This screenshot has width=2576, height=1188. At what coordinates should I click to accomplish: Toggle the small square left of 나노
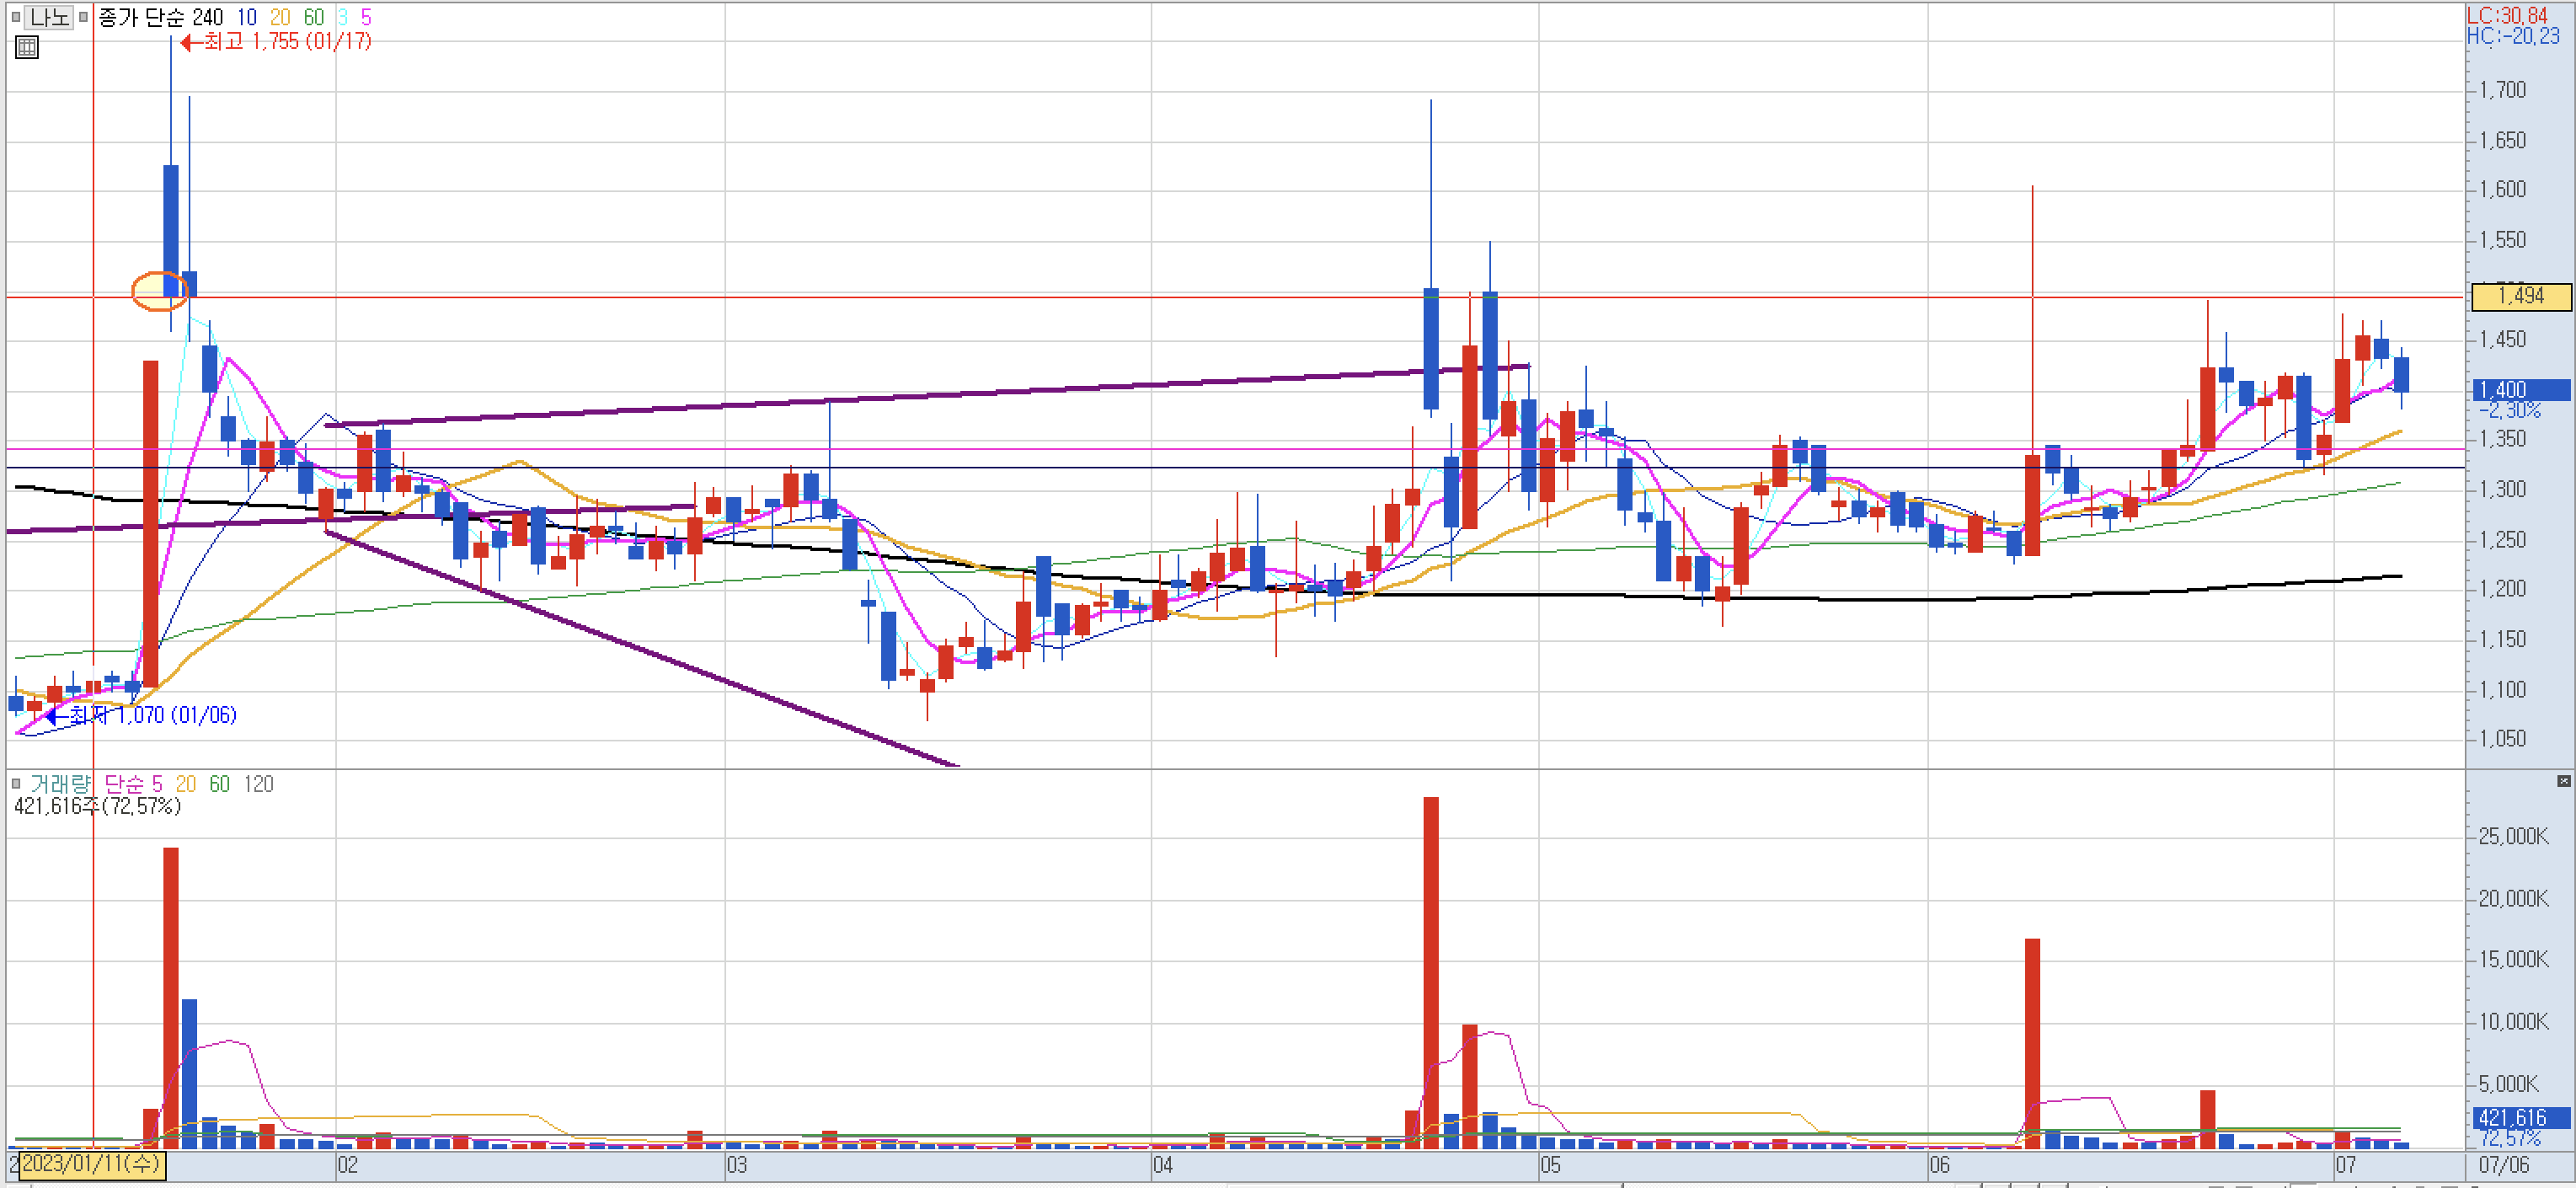click(x=15, y=17)
